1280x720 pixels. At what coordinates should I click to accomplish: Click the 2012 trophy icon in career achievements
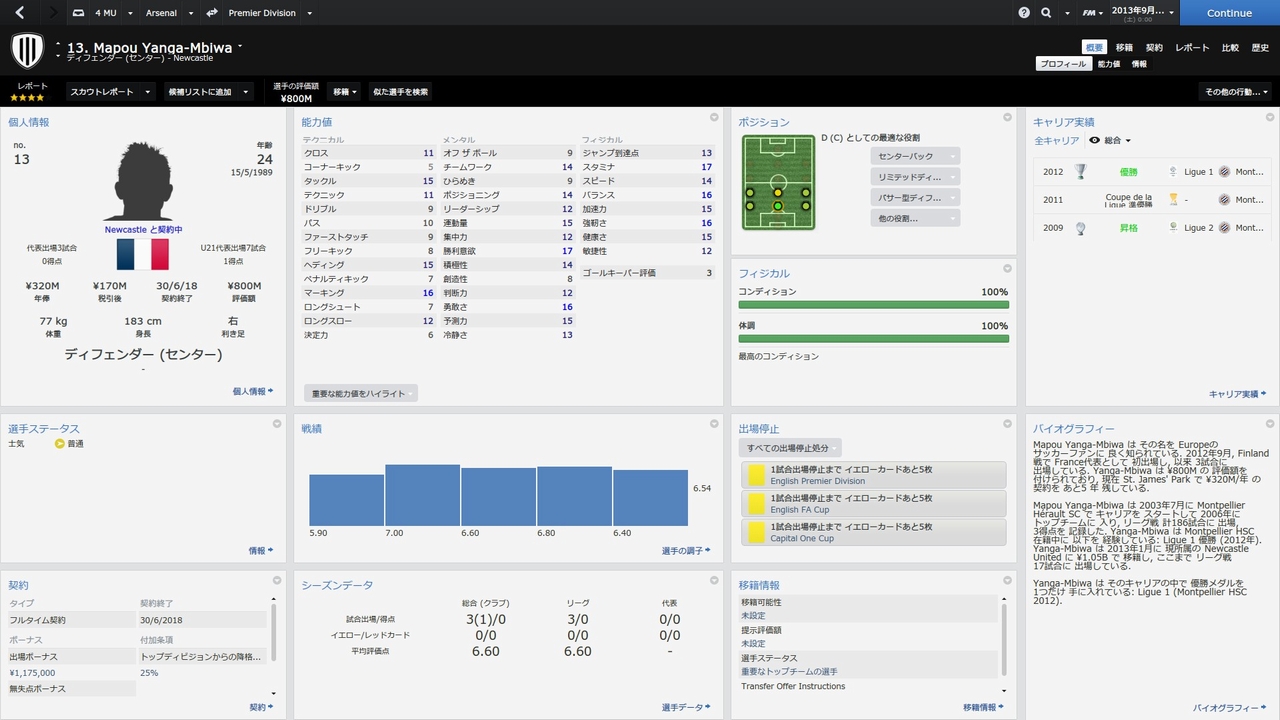pos(1080,172)
